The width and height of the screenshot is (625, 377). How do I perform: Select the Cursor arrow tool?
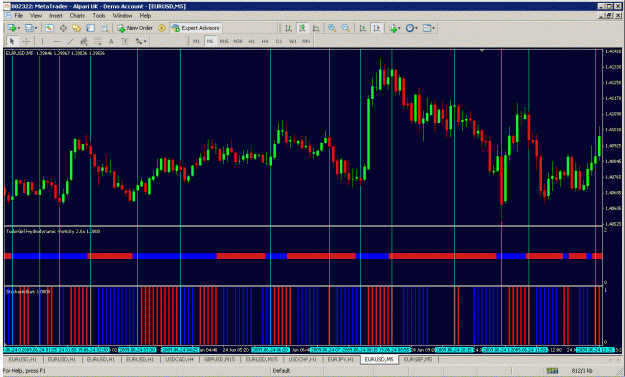pyautogui.click(x=12, y=41)
